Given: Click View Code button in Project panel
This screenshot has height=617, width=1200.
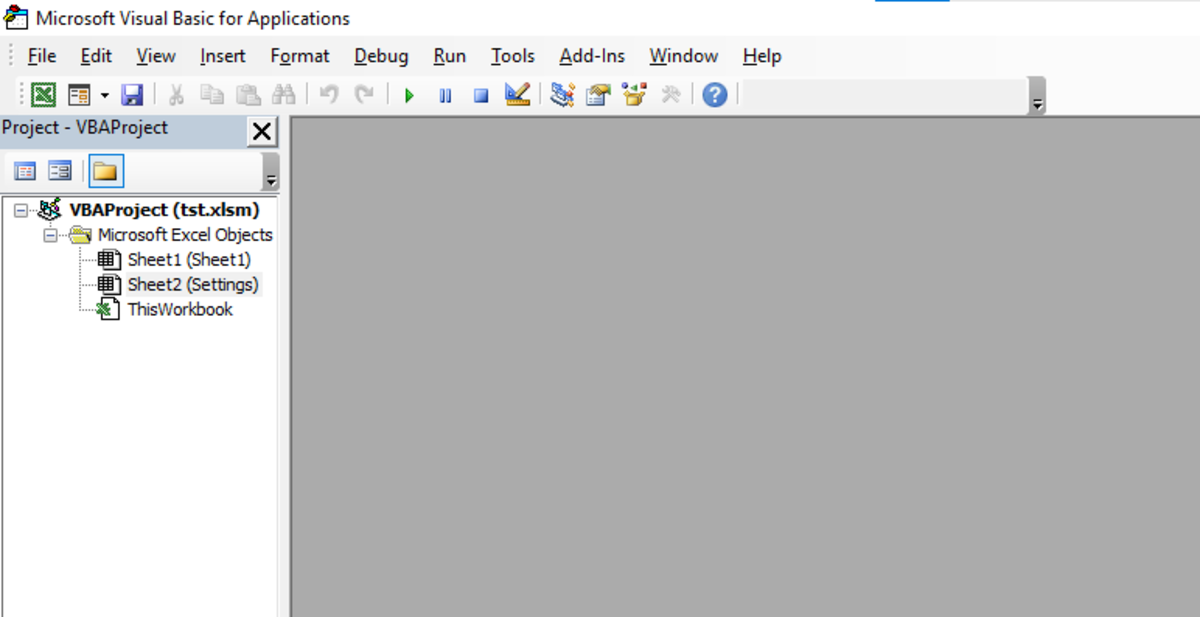Looking at the screenshot, I should point(26,171).
